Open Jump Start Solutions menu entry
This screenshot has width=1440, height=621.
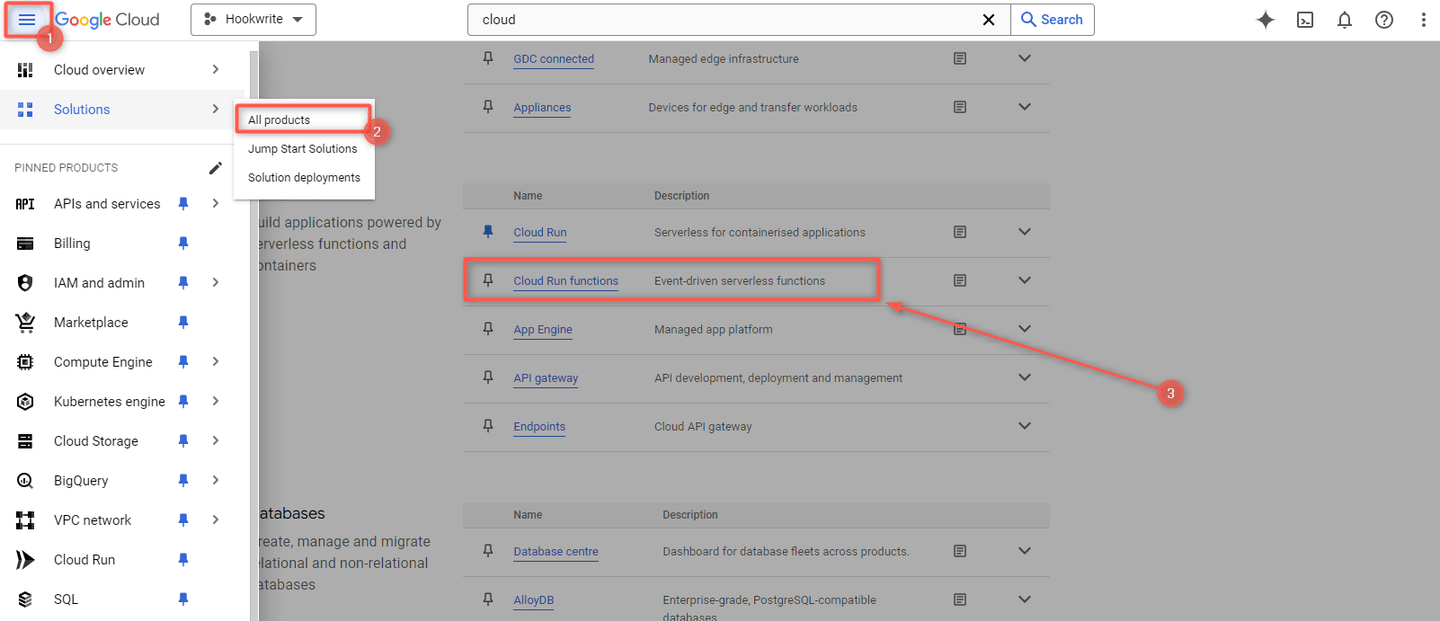[x=303, y=148]
